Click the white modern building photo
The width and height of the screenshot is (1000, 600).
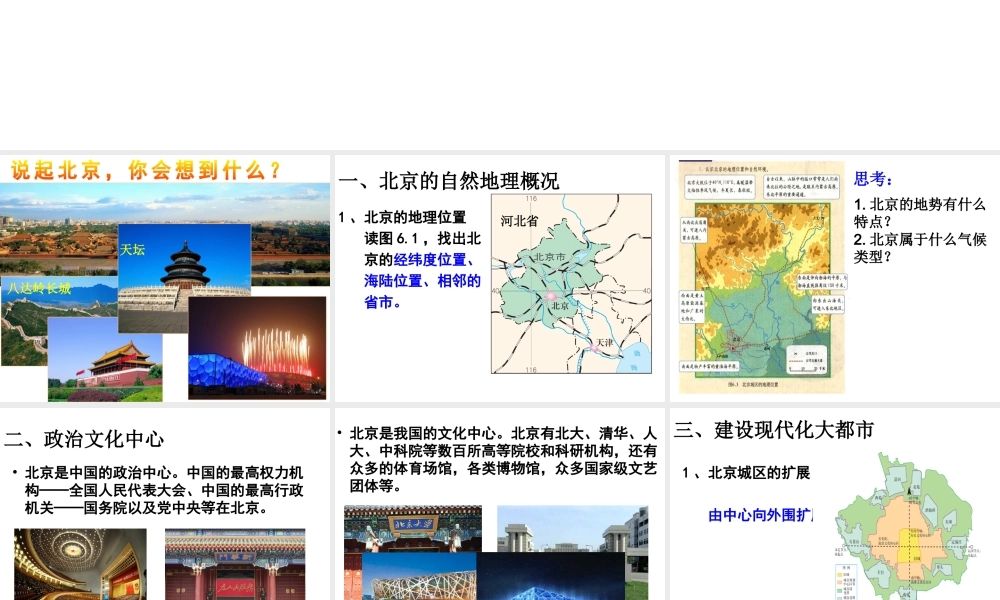573,529
